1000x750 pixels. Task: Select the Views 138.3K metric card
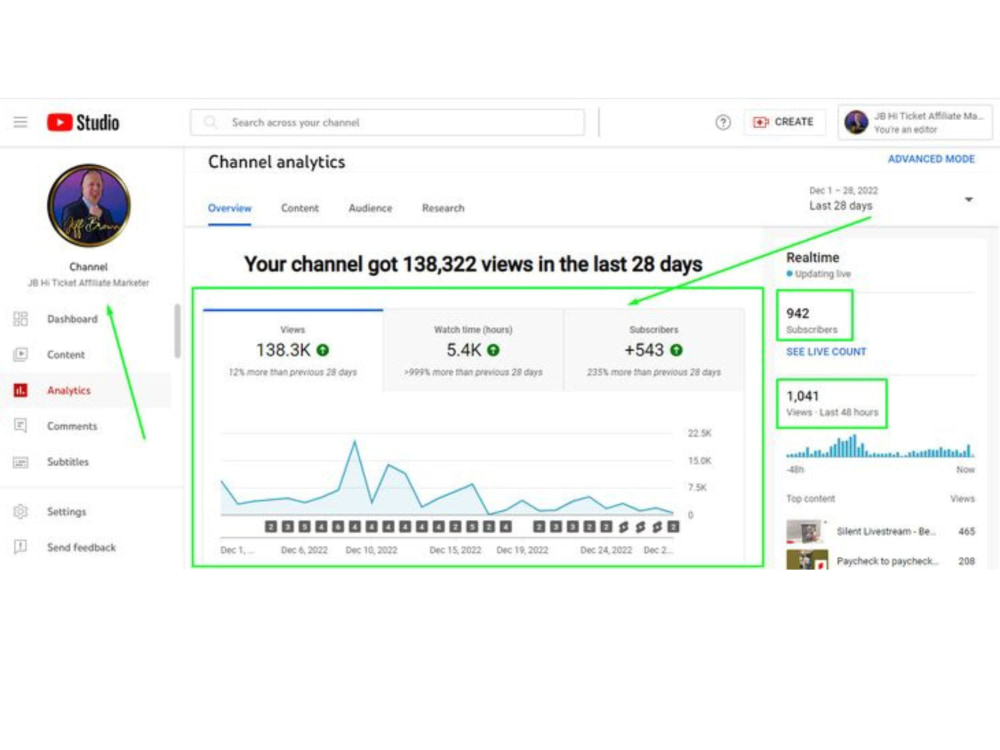293,349
